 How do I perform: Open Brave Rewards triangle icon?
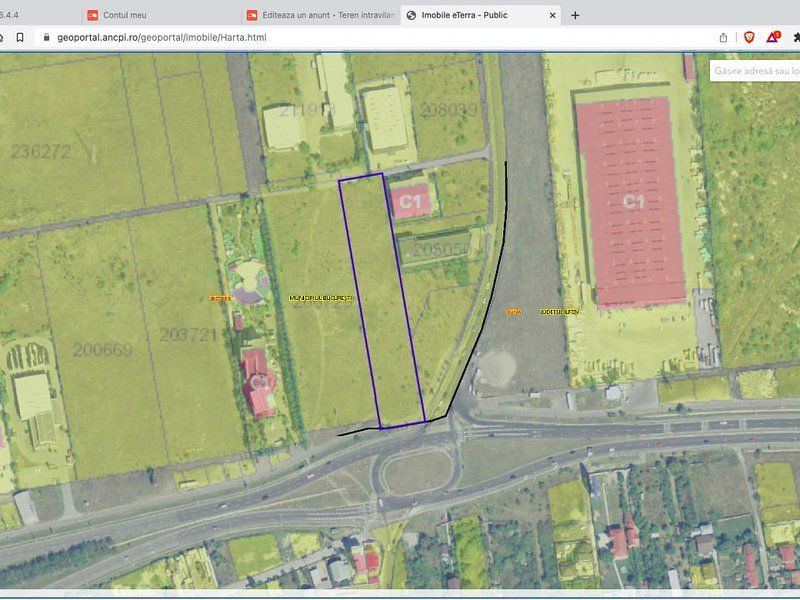coord(773,37)
